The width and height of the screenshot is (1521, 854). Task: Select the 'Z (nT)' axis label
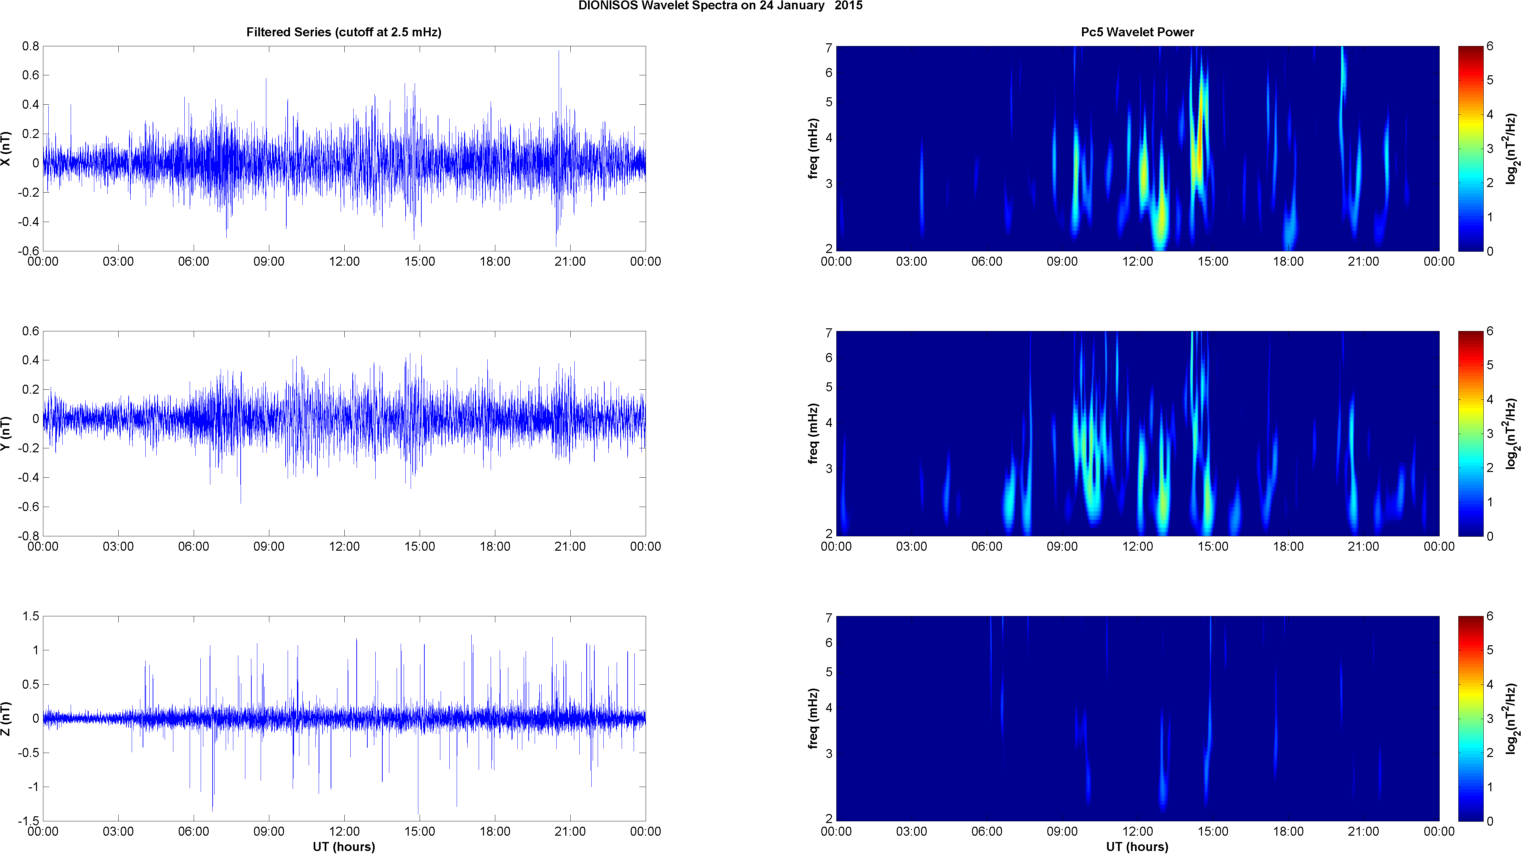[7, 718]
